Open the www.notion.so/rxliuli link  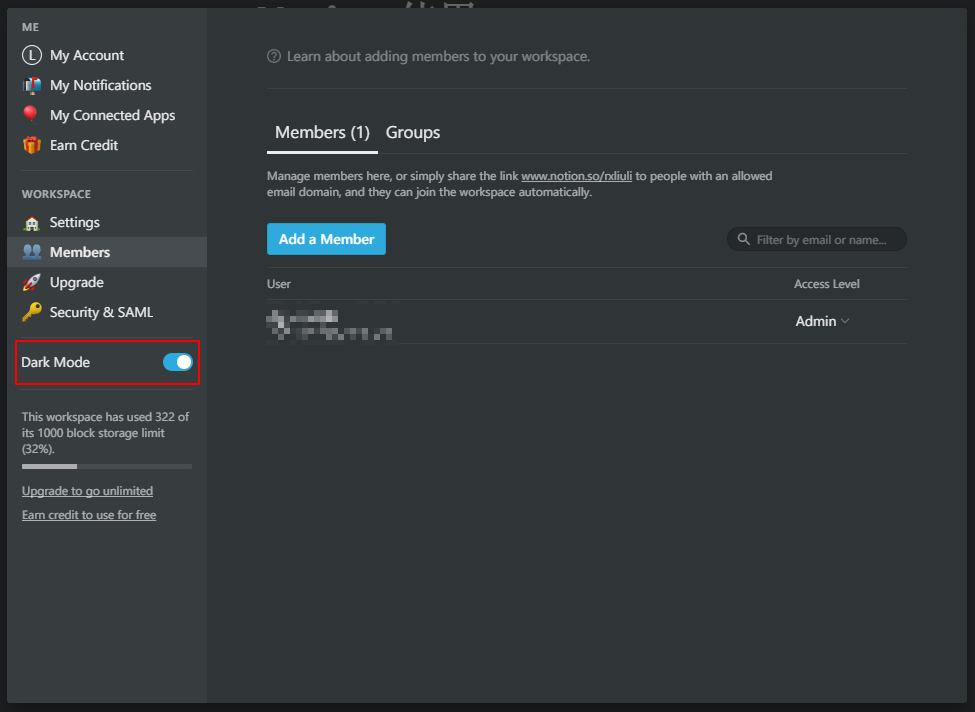[576, 176]
